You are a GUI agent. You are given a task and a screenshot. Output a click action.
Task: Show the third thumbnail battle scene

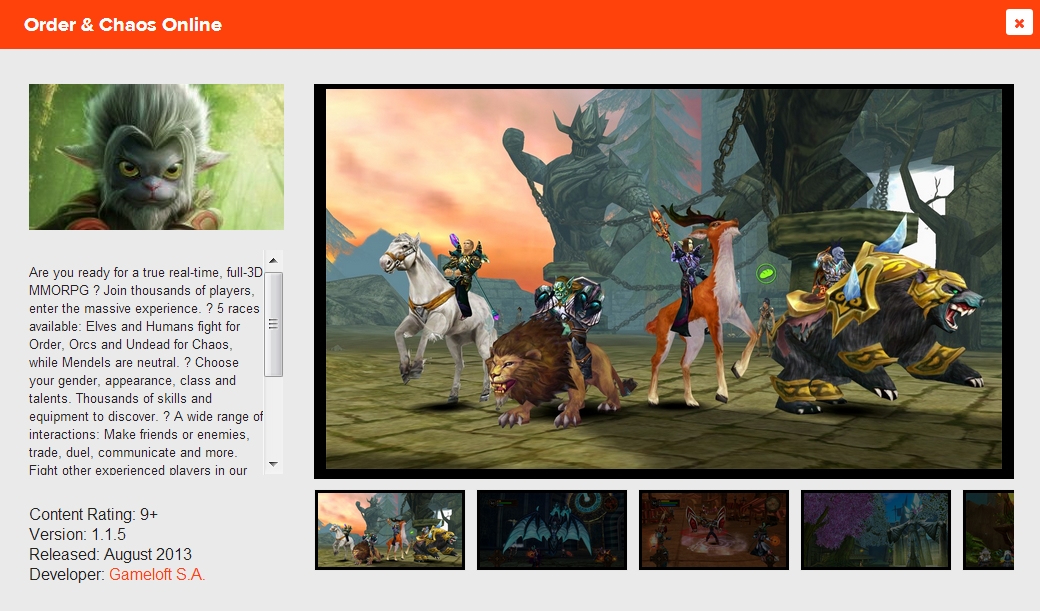714,530
